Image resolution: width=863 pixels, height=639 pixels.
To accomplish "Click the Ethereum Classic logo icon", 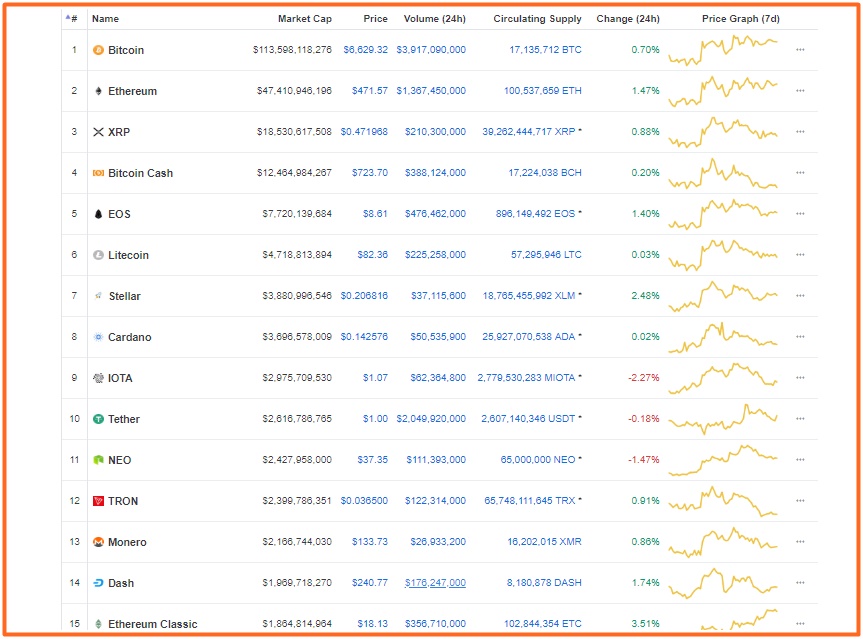I will click(x=98, y=624).
